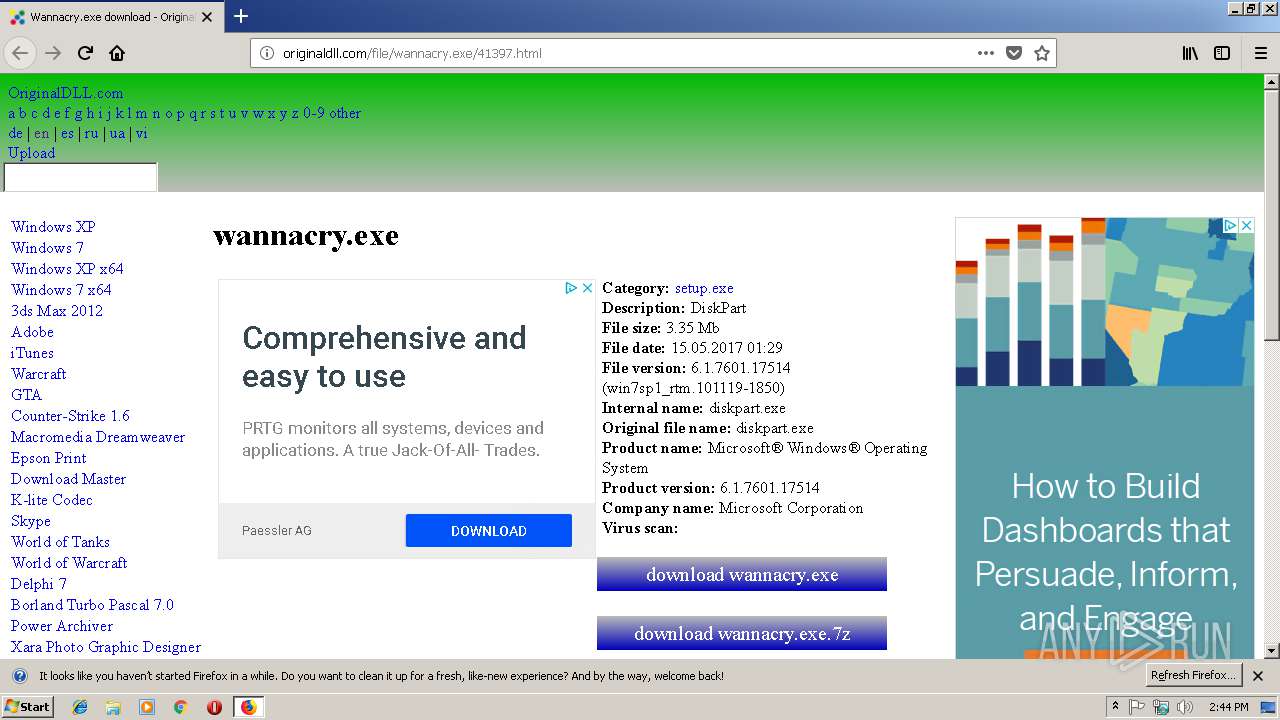Image resolution: width=1280 pixels, height=720 pixels.
Task: Bookmark this page with the star icon
Action: click(1042, 53)
